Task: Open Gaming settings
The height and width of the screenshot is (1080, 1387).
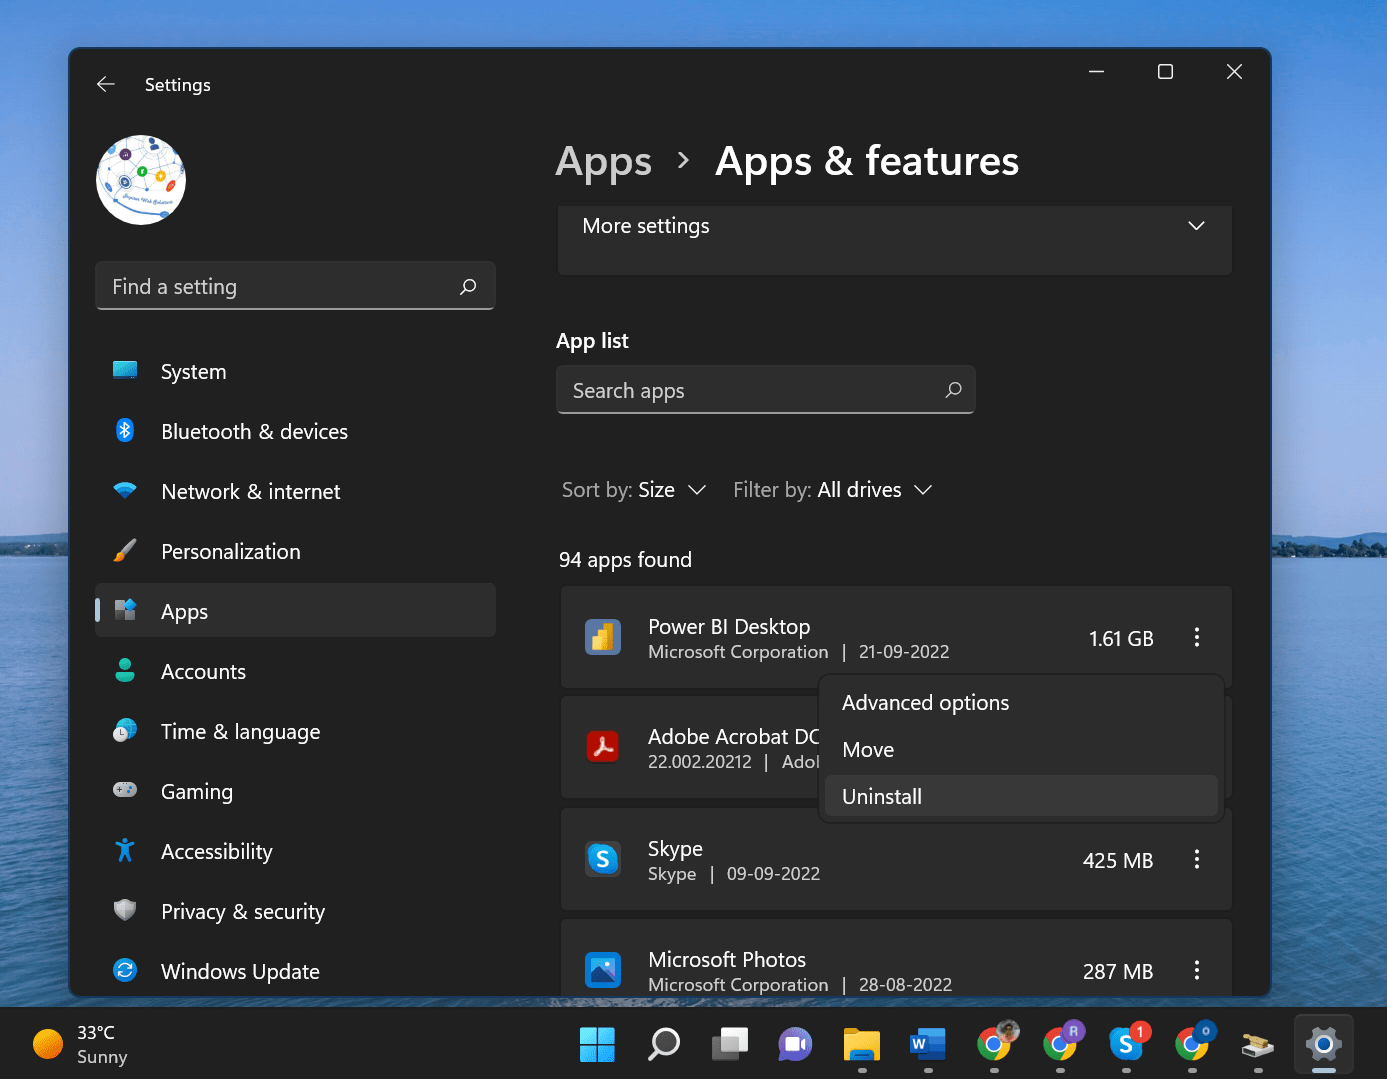Action: point(295,792)
